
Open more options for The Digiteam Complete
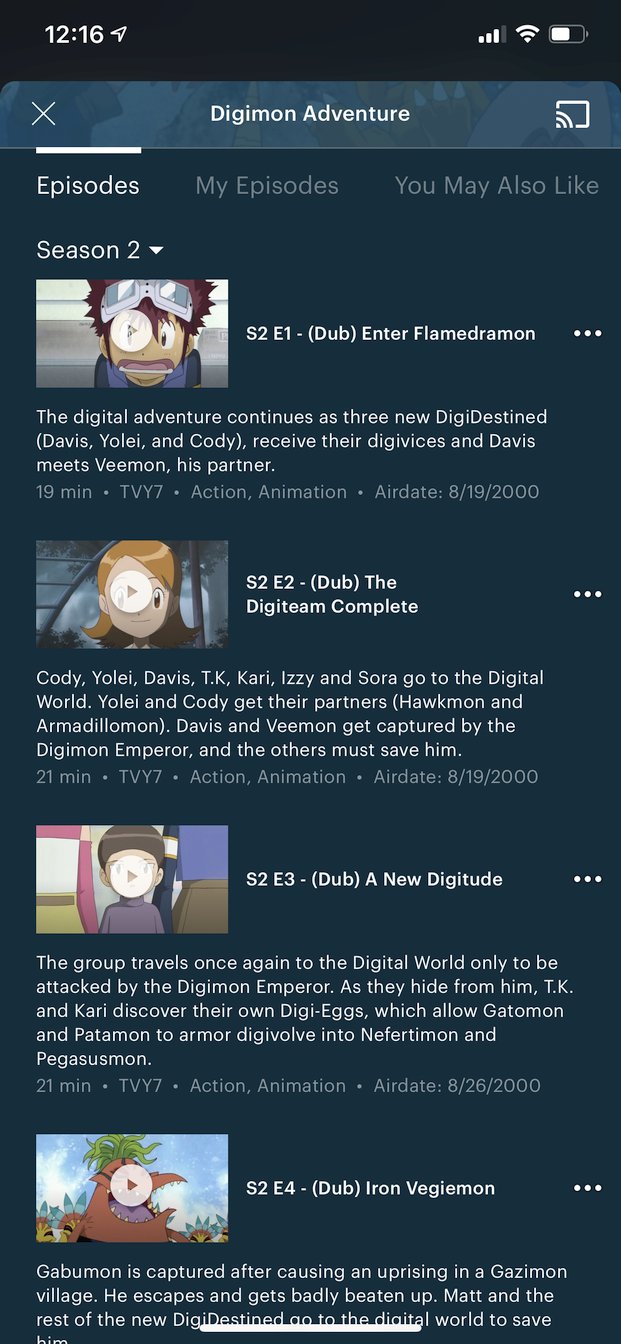[x=588, y=595]
